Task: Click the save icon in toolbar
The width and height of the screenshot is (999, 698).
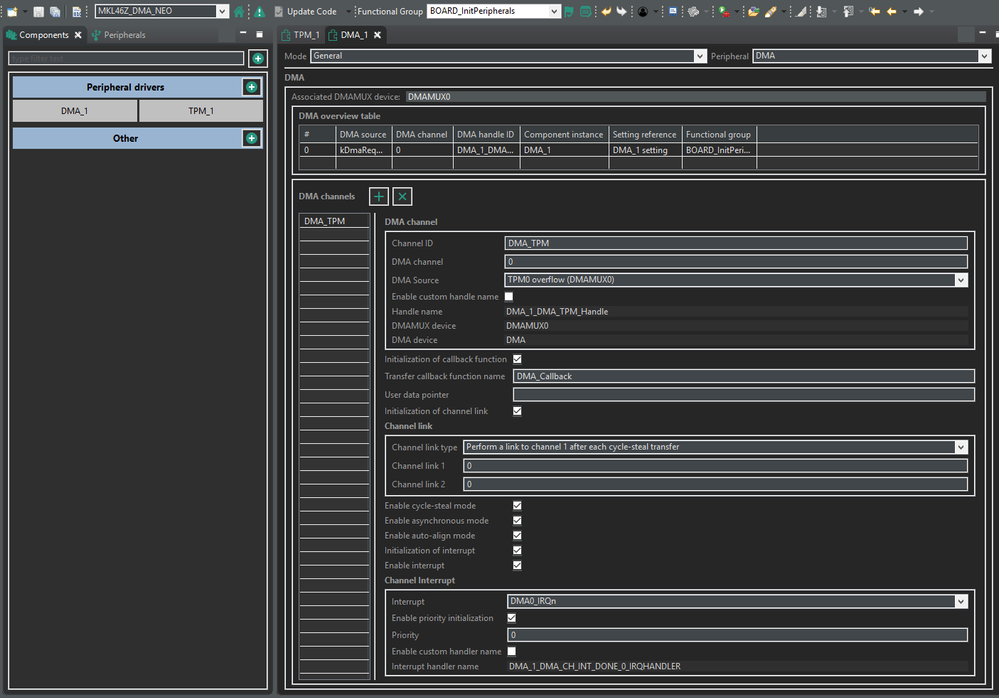Action: coord(37,11)
